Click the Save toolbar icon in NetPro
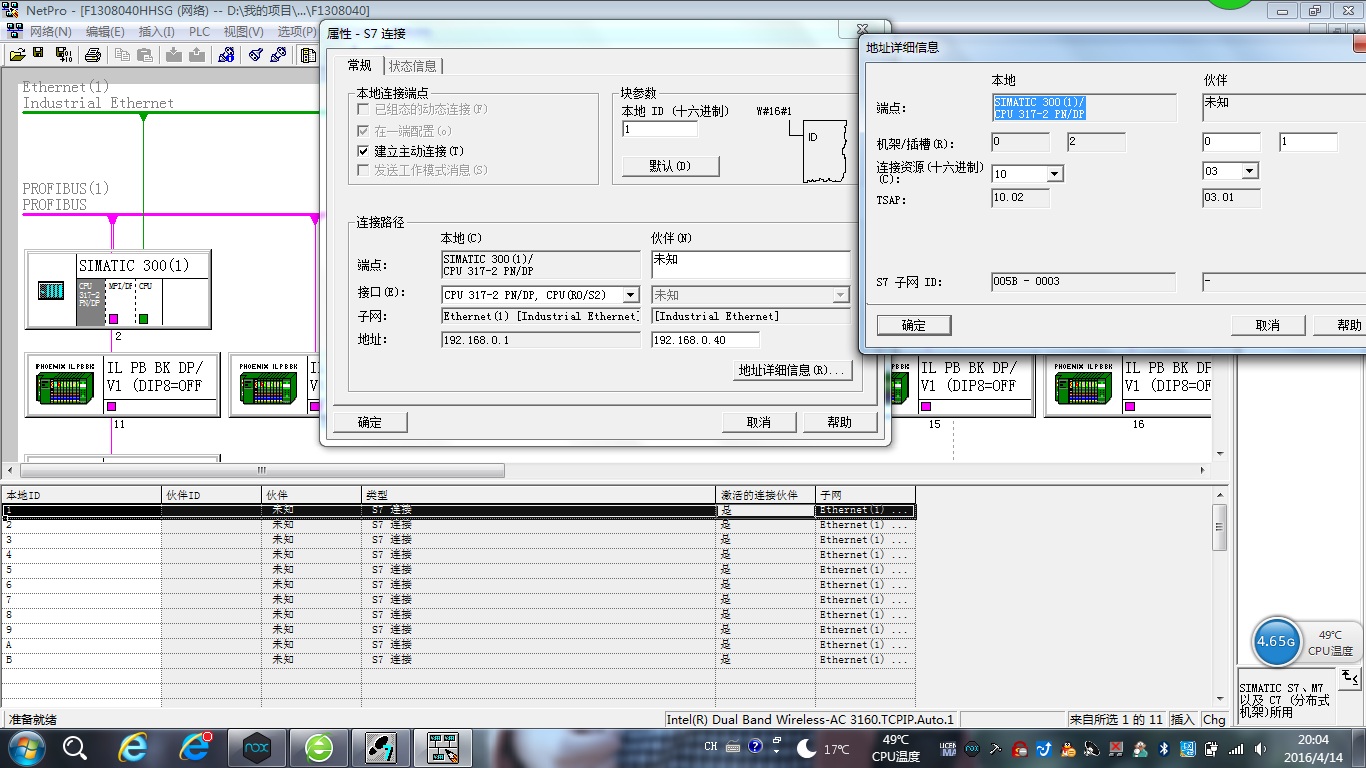 [36, 54]
